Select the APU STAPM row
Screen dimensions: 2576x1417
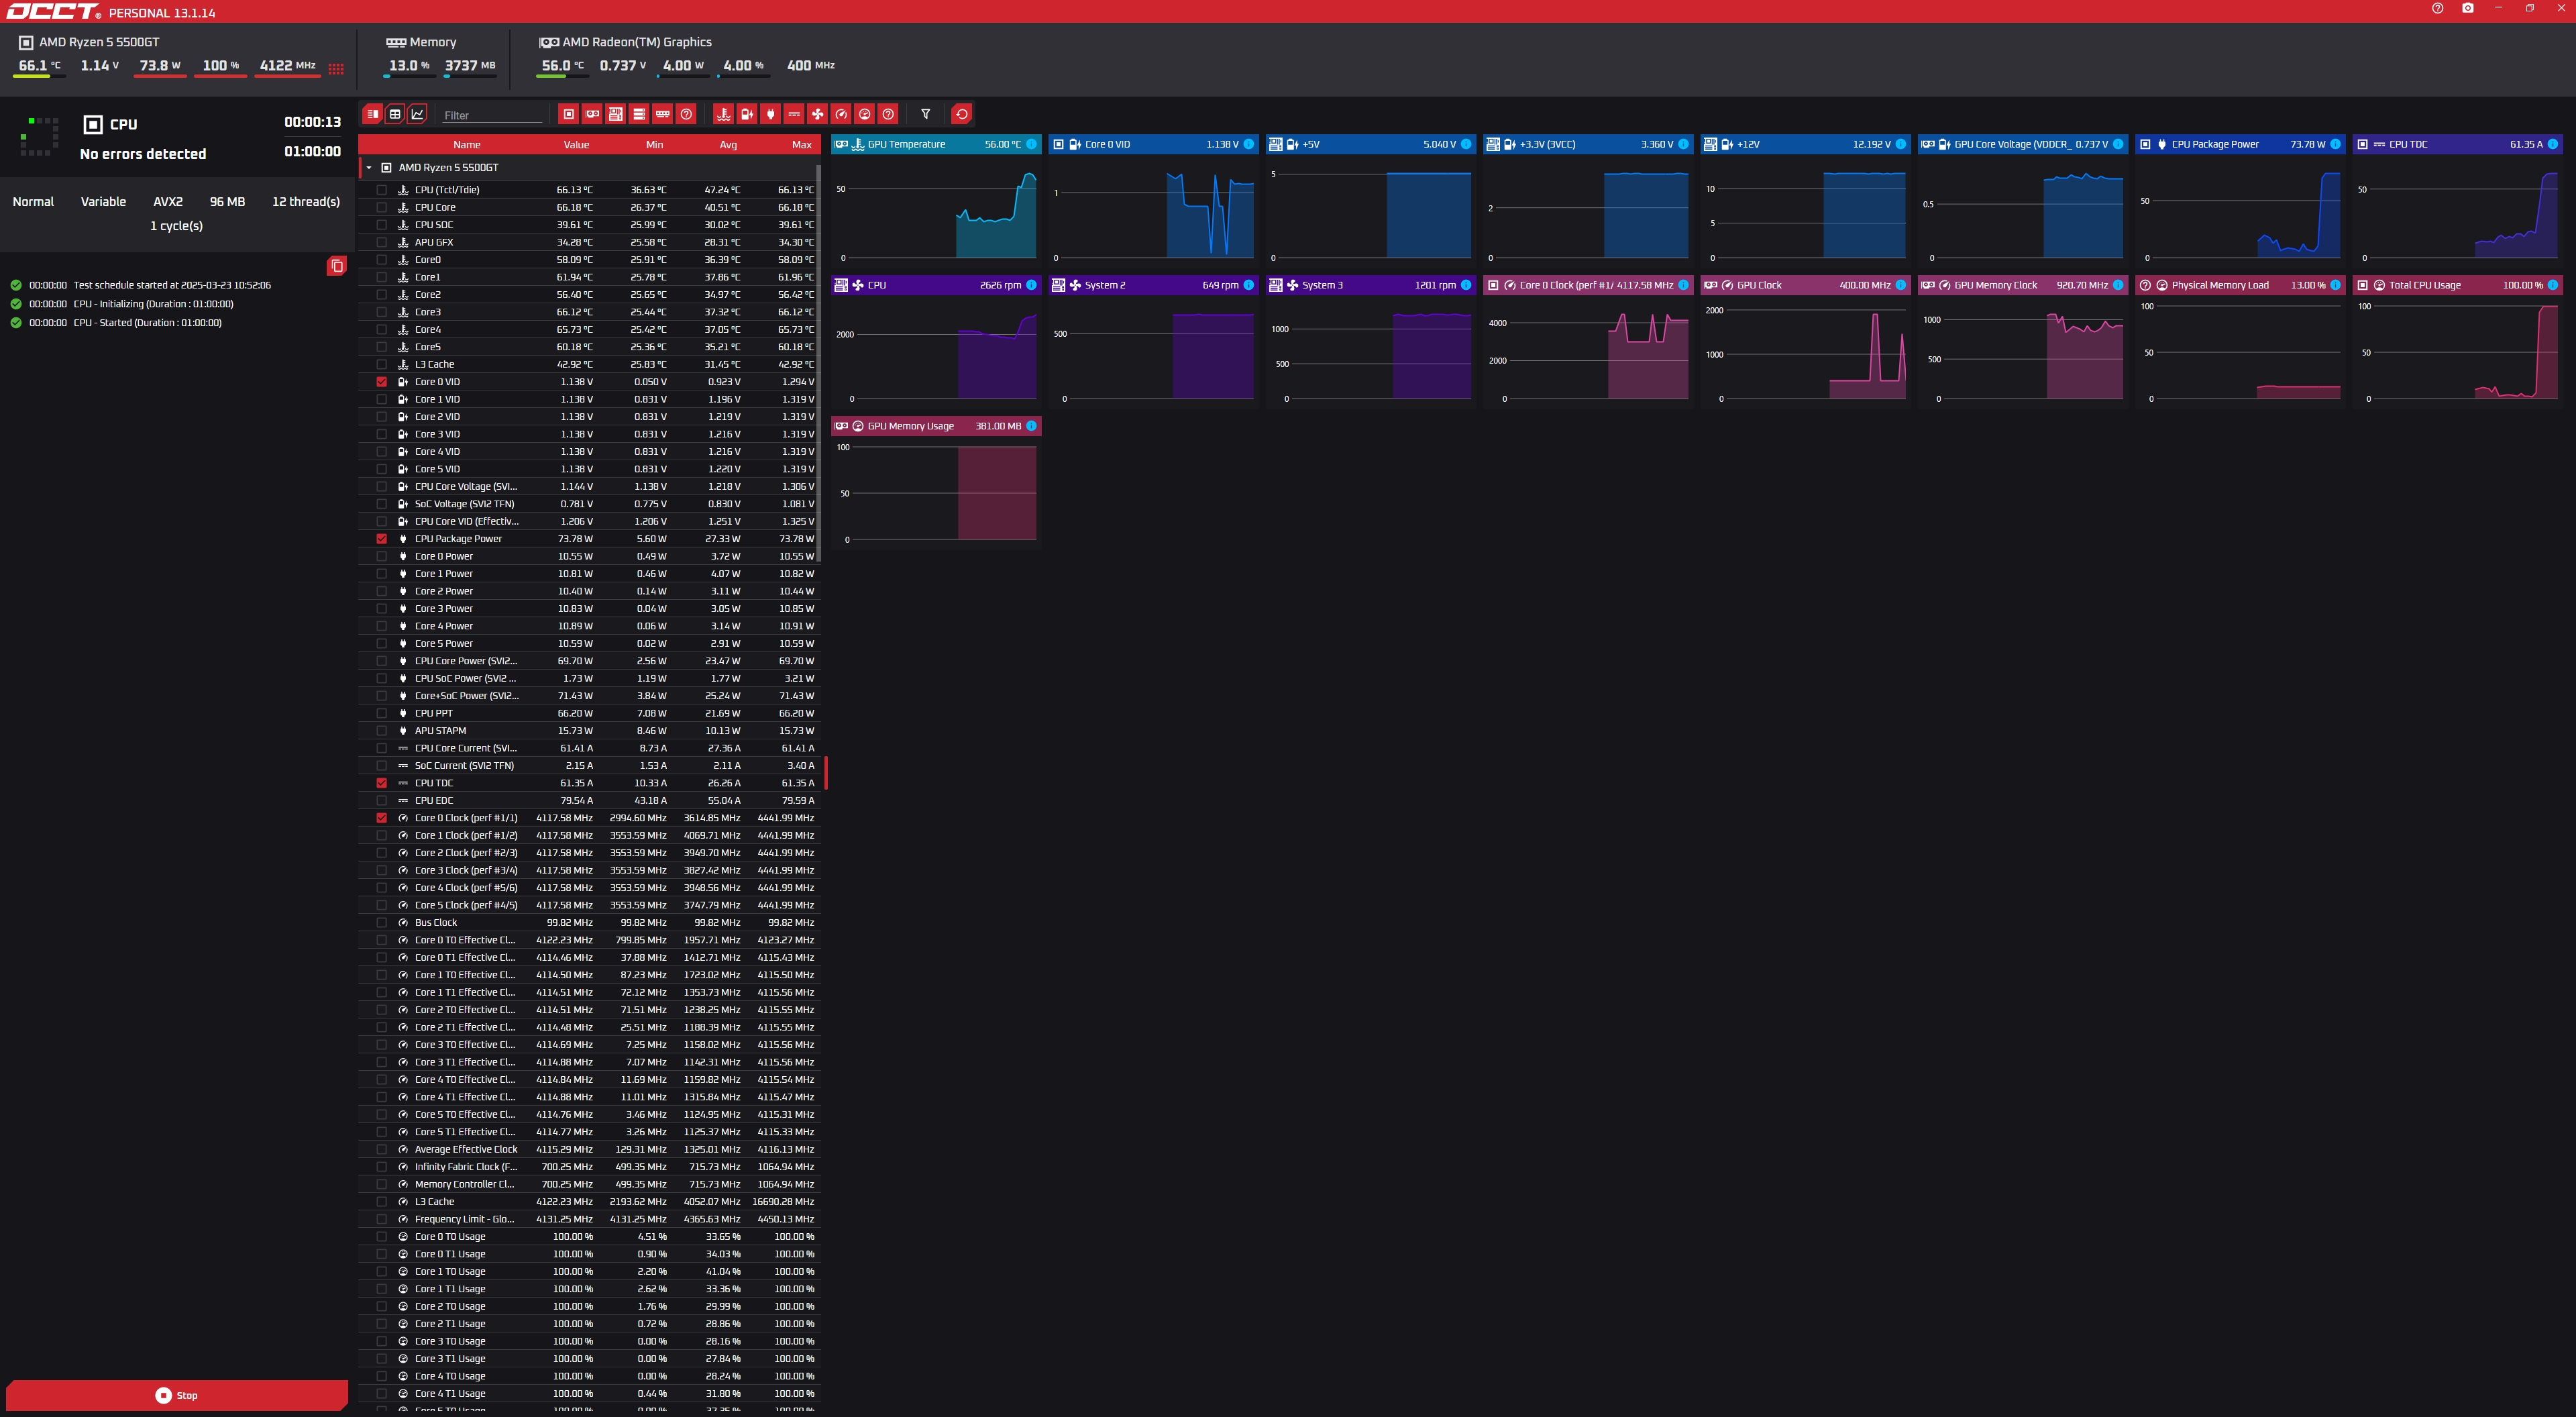click(588, 731)
